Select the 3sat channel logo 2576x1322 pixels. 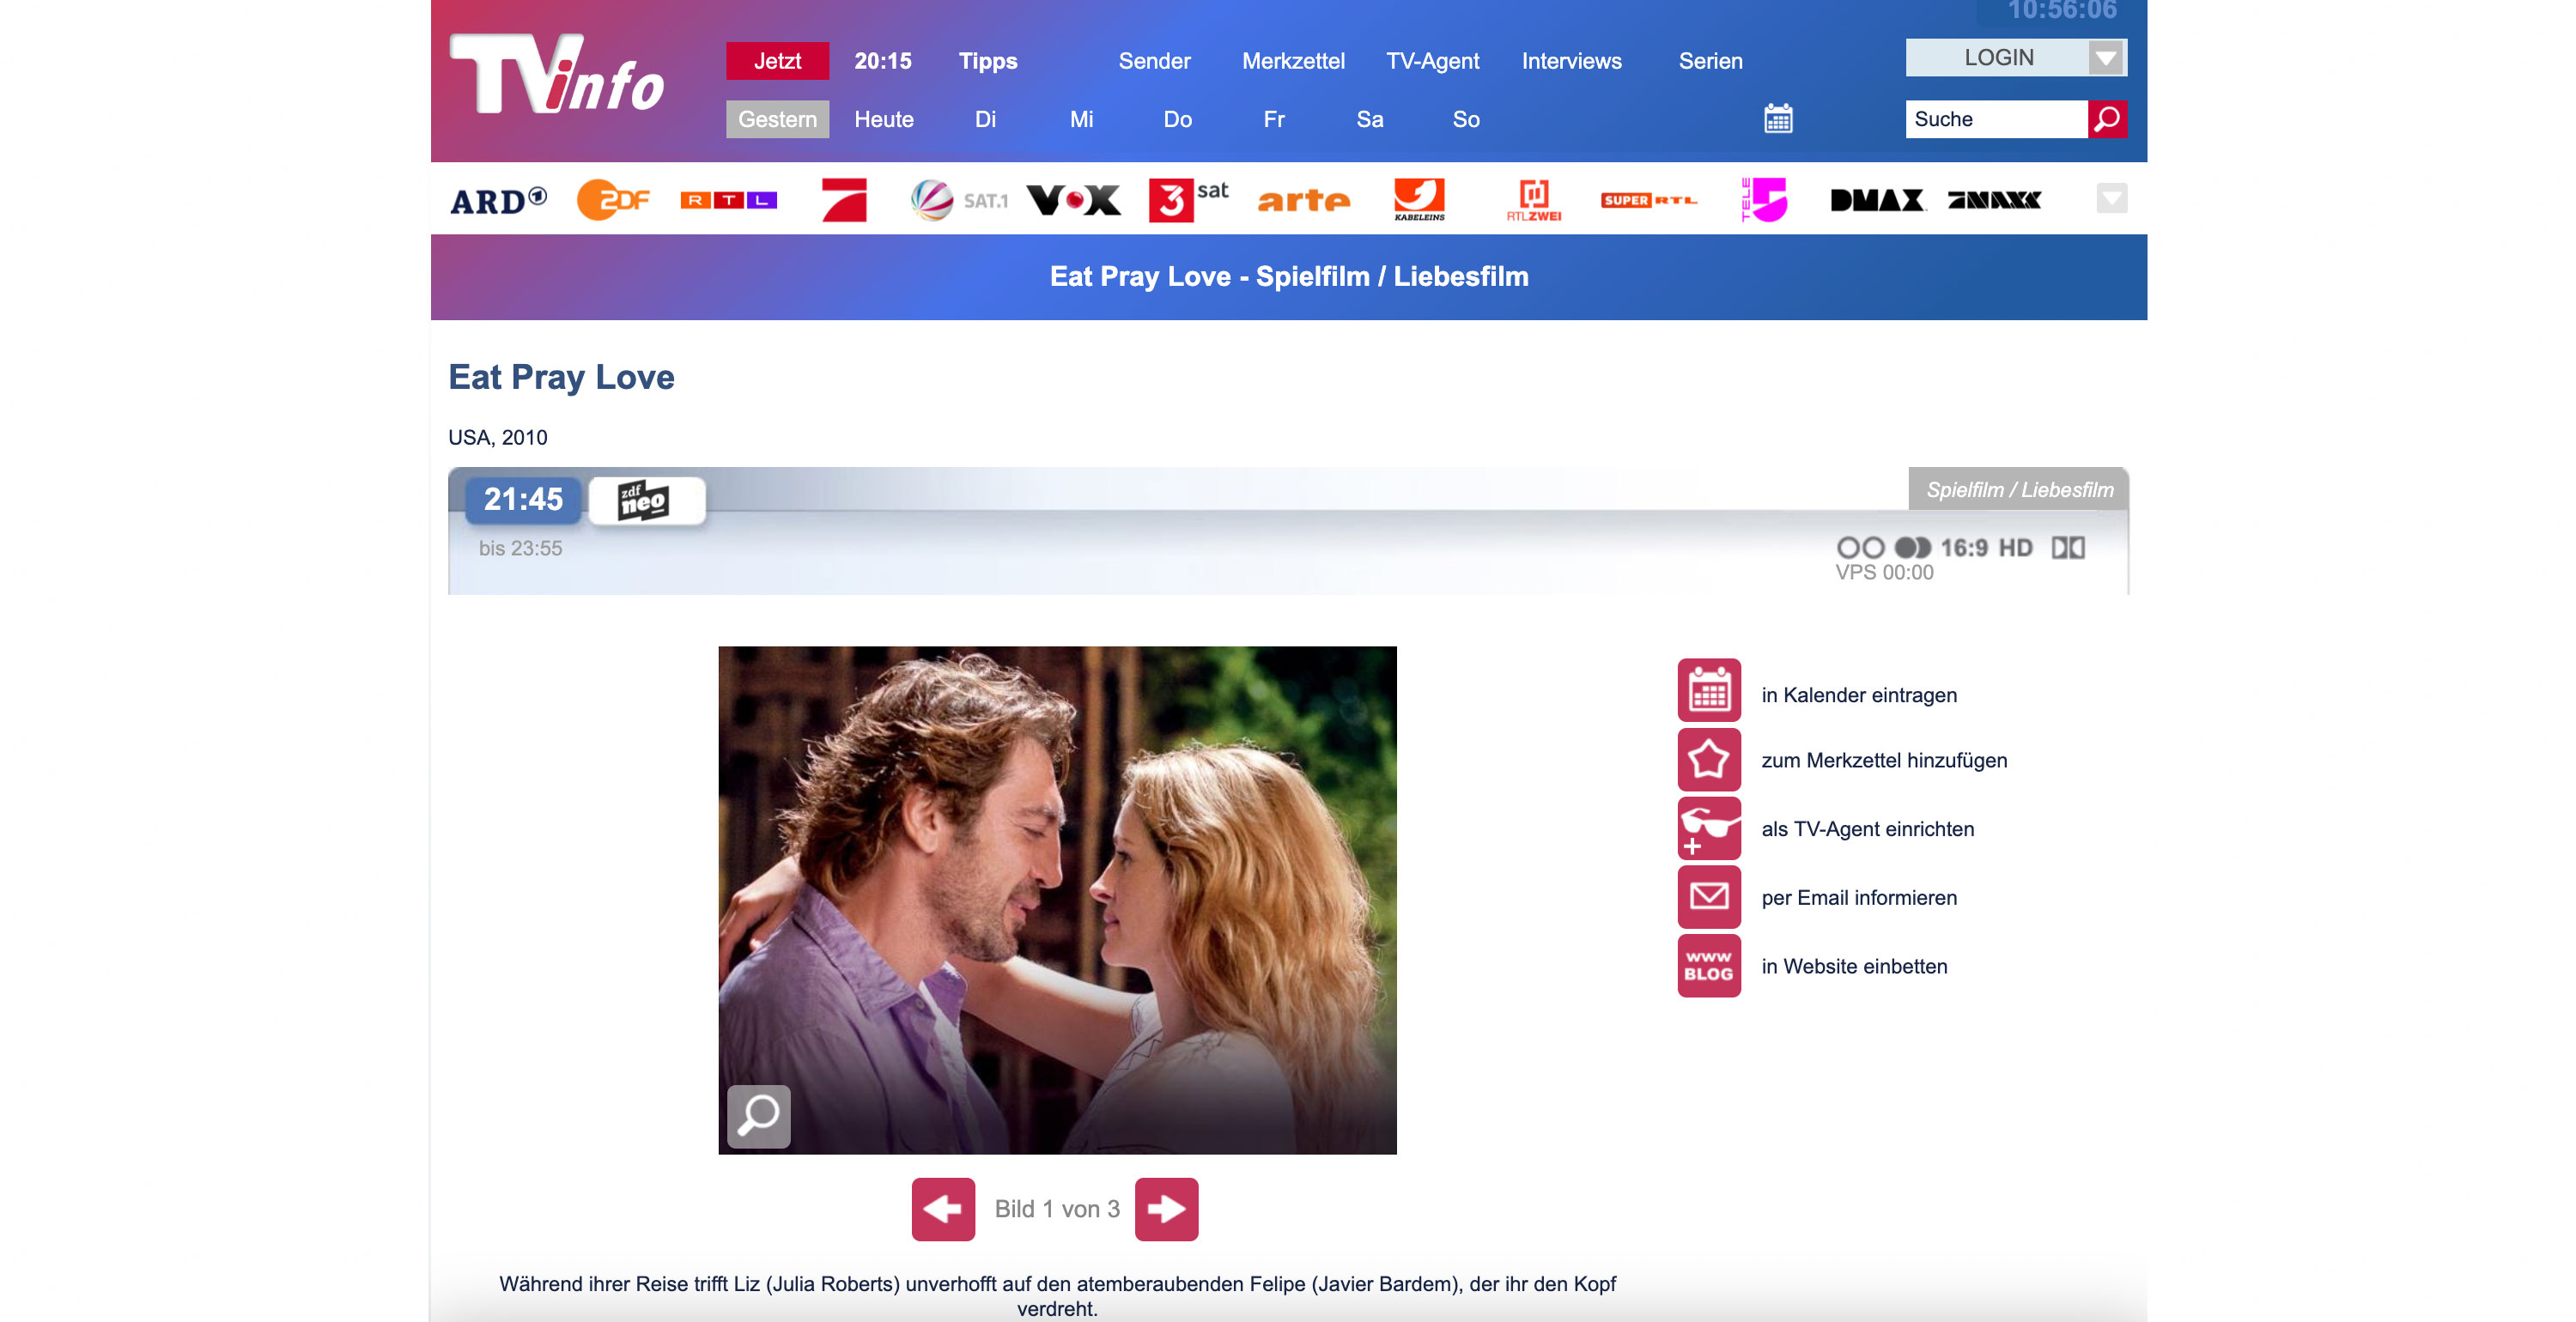1189,200
